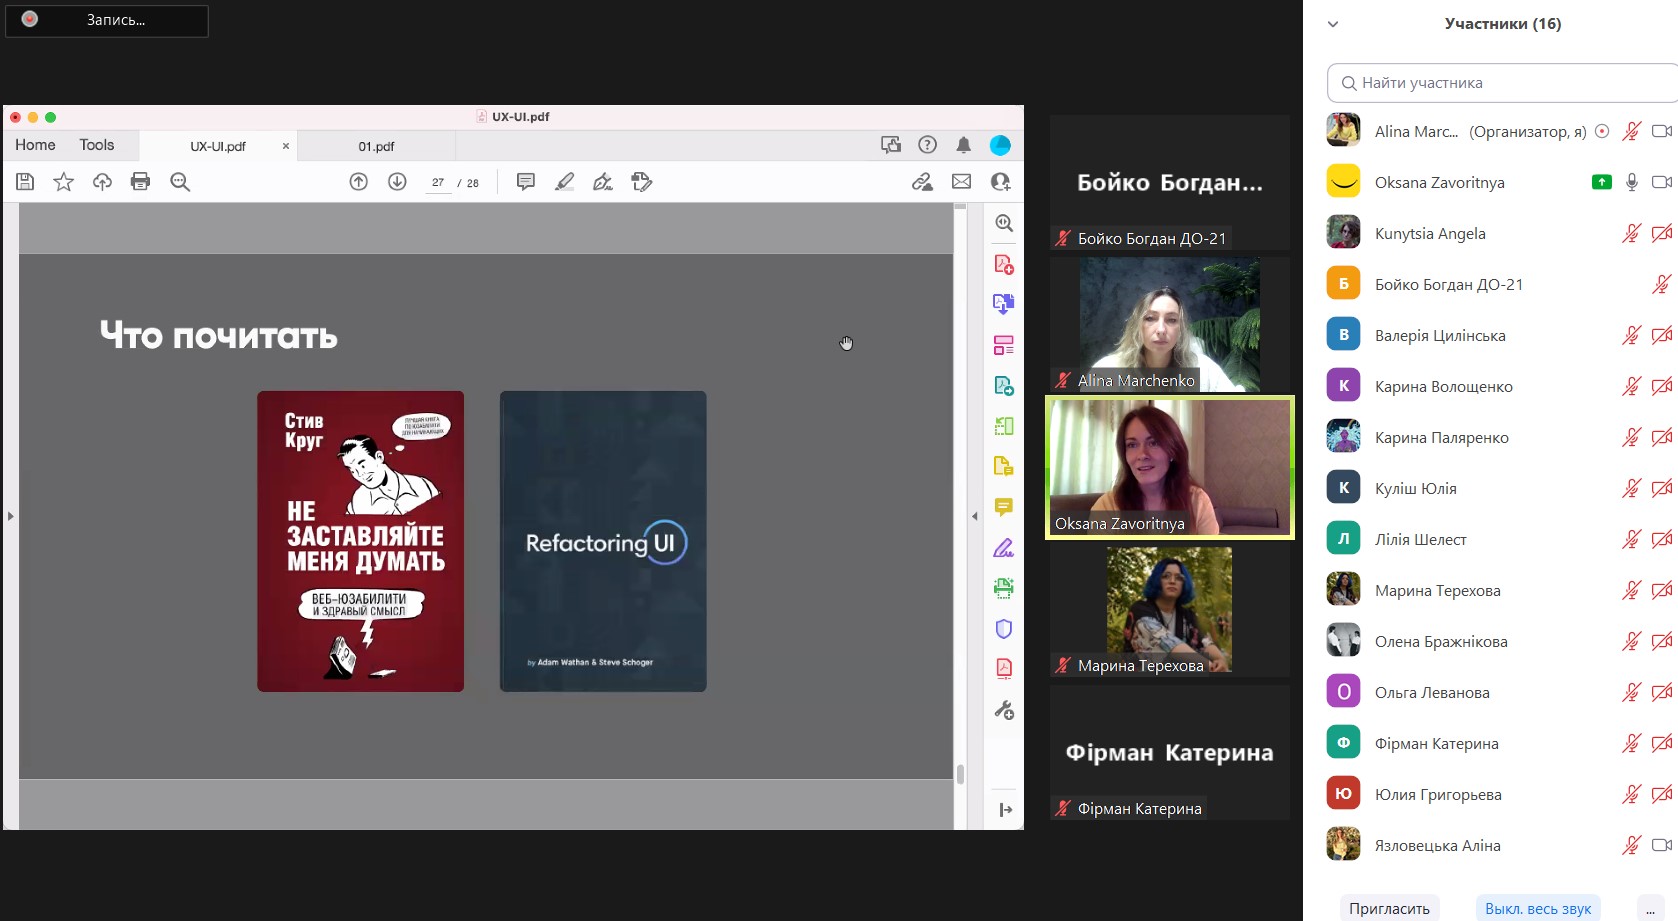This screenshot has width=1678, height=921.
Task: Click the add people share icon
Action: pyautogui.click(x=1000, y=181)
